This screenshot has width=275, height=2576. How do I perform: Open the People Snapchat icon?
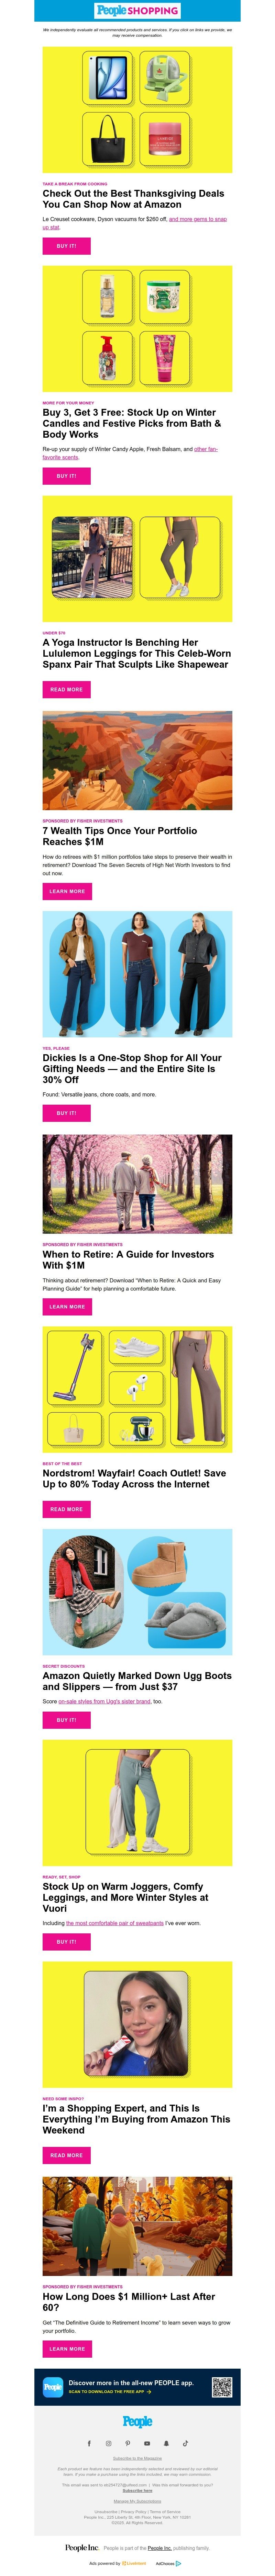coord(166,2443)
